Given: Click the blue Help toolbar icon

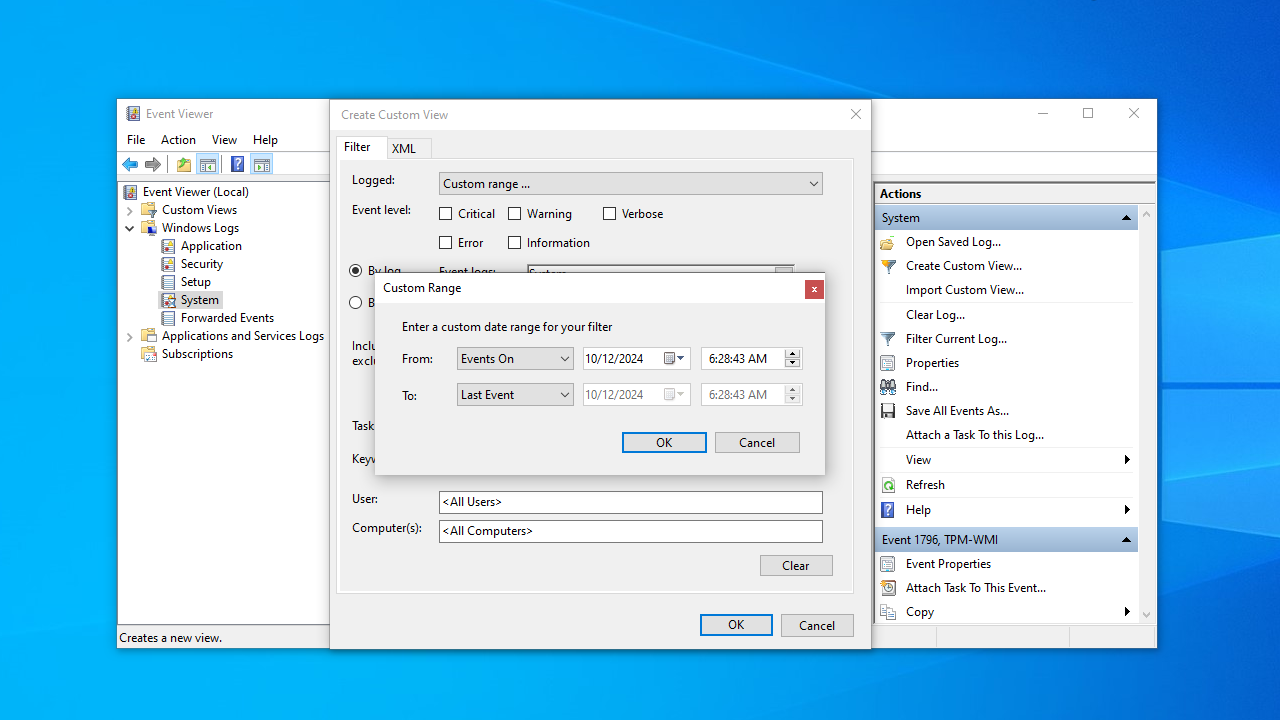Looking at the screenshot, I should [237, 165].
